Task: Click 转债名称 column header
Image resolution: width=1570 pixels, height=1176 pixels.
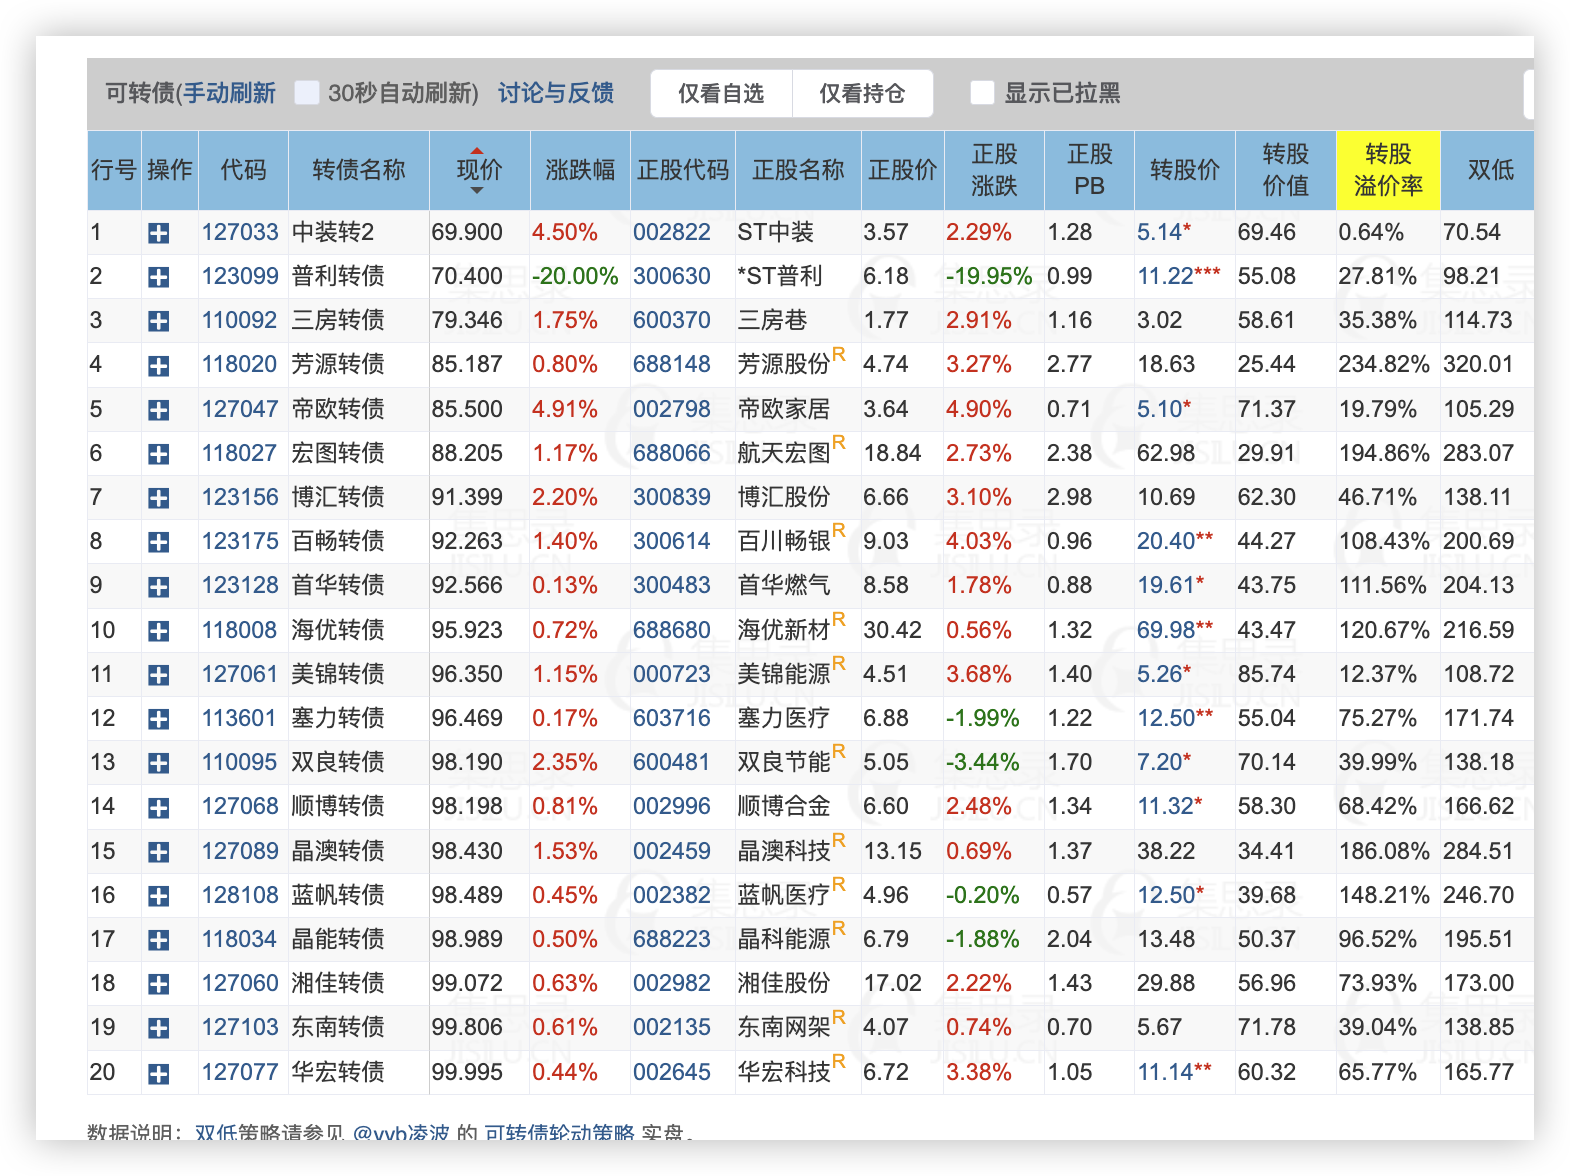Action: point(358,170)
